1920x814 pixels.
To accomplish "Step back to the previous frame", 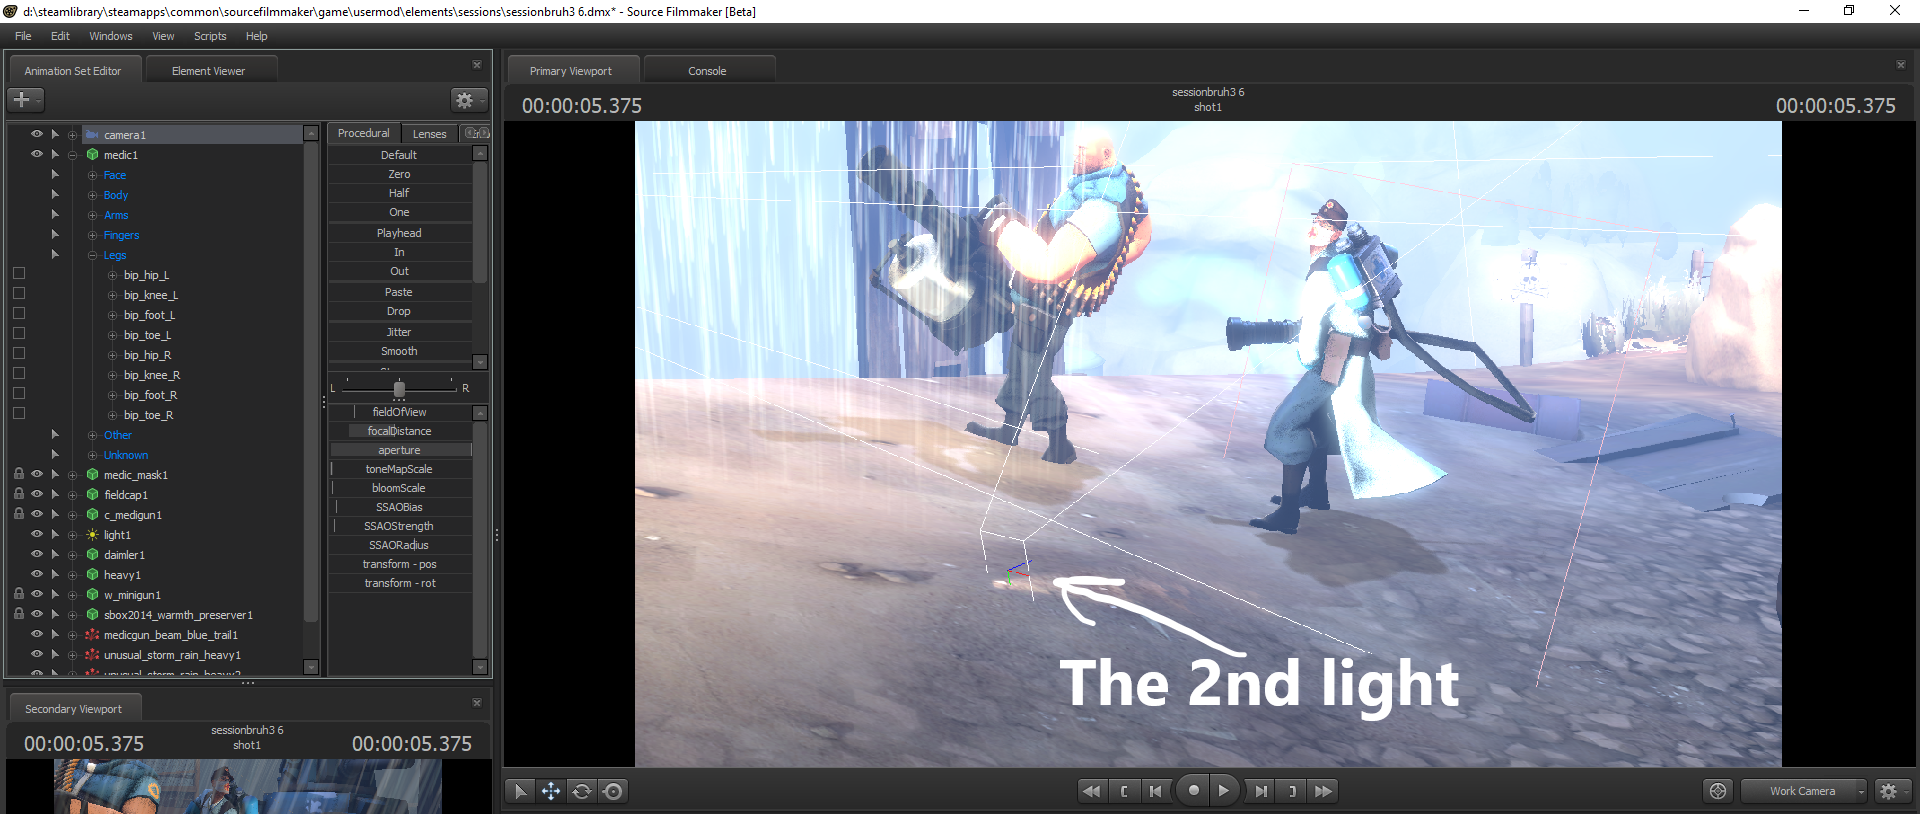I will point(1156,791).
